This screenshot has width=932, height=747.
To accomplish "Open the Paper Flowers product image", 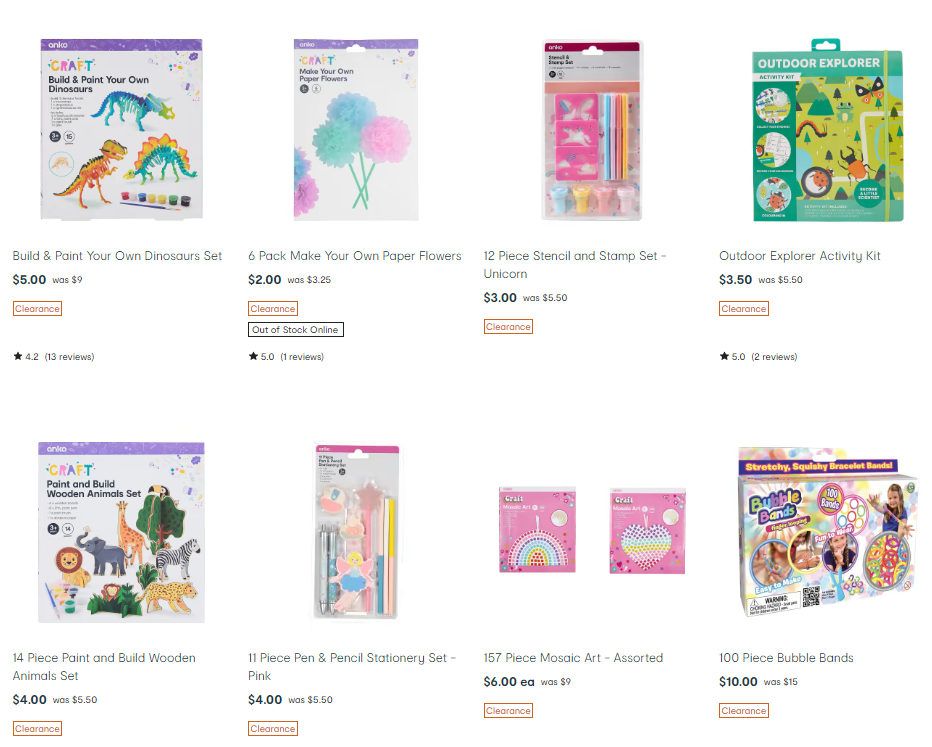I will pyautogui.click(x=356, y=130).
